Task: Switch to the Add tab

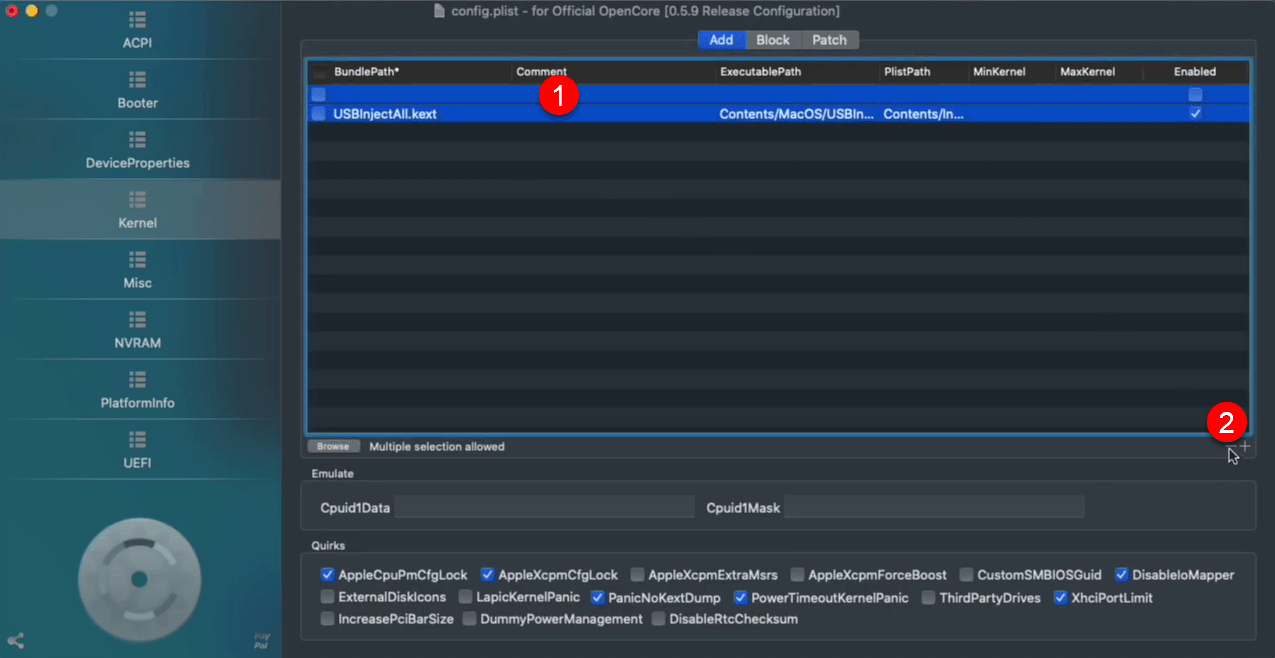Action: point(721,40)
